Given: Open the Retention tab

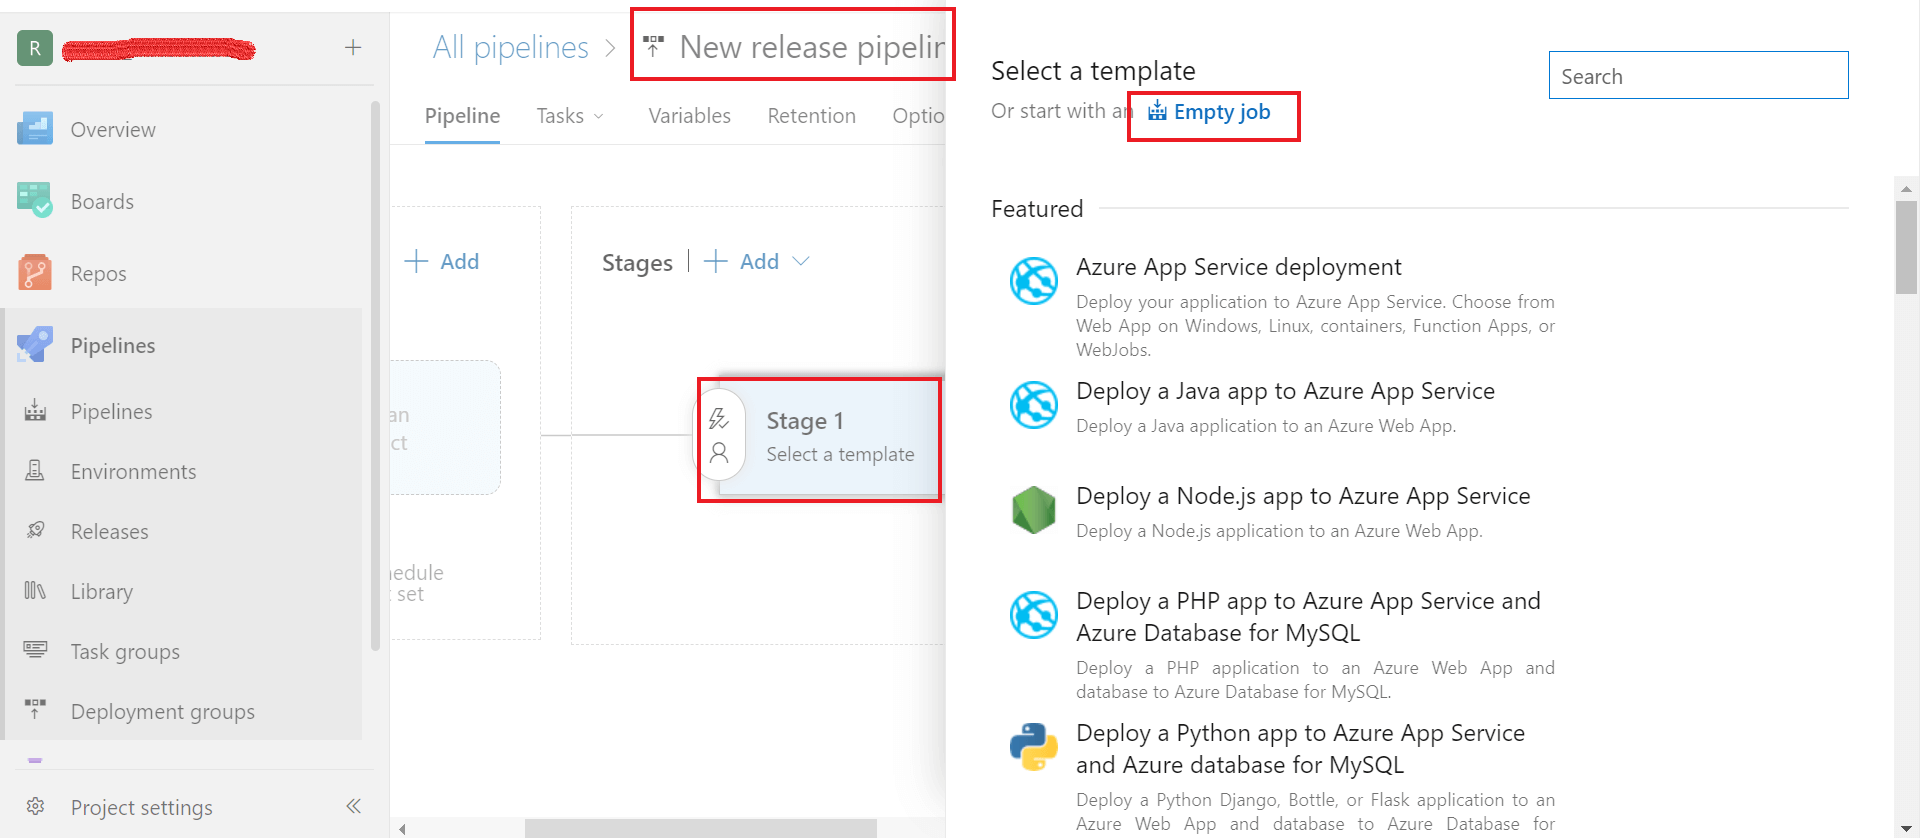Looking at the screenshot, I should click(x=811, y=116).
